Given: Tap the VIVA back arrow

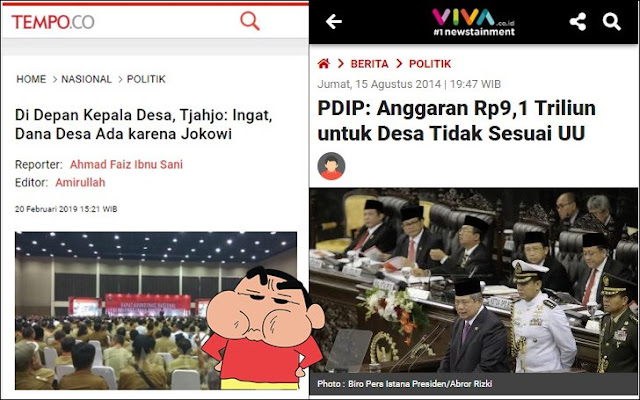Looking at the screenshot, I should (333, 22).
